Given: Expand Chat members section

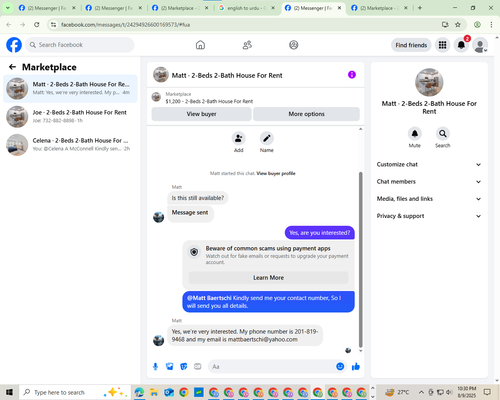Looking at the screenshot, I should 429,182.
